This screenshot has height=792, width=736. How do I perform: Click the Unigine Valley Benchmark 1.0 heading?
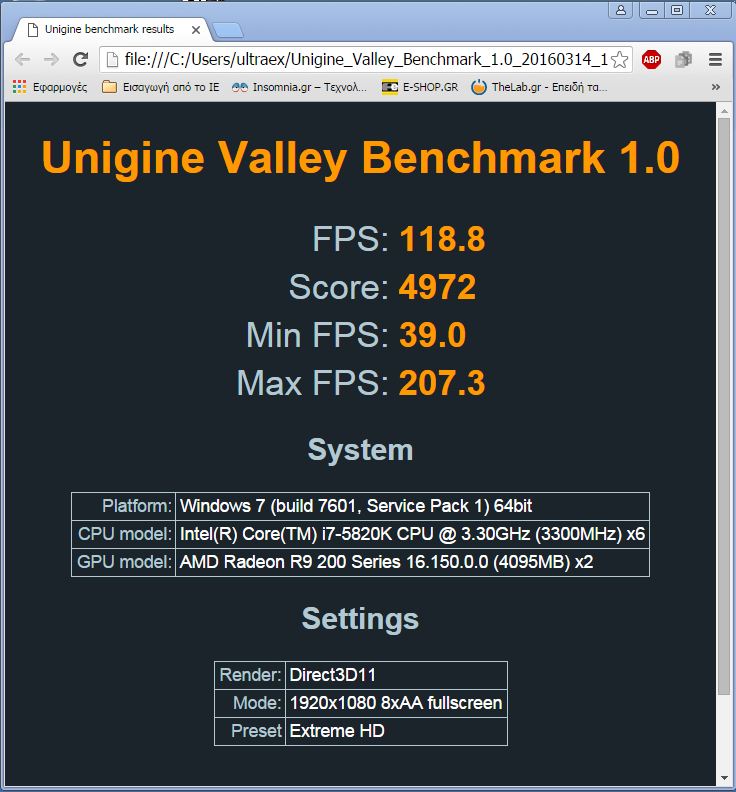click(361, 158)
